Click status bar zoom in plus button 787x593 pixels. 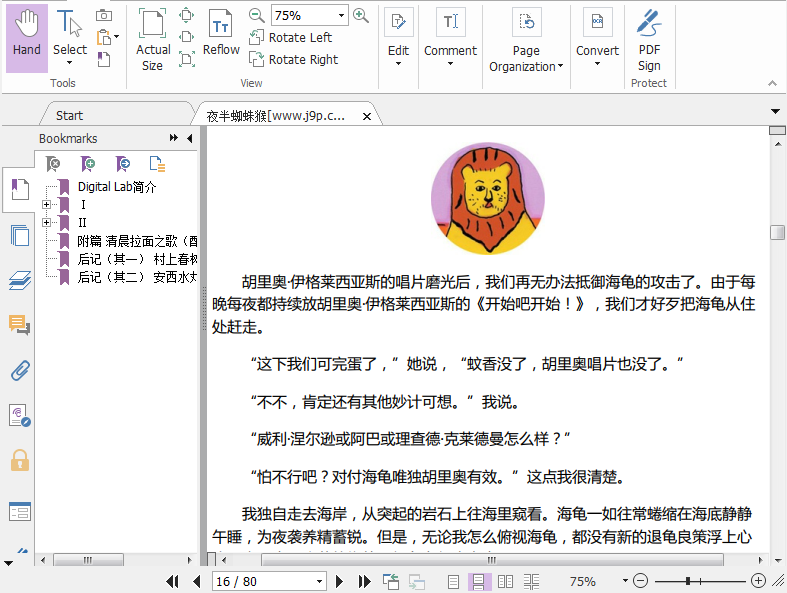tap(758, 581)
